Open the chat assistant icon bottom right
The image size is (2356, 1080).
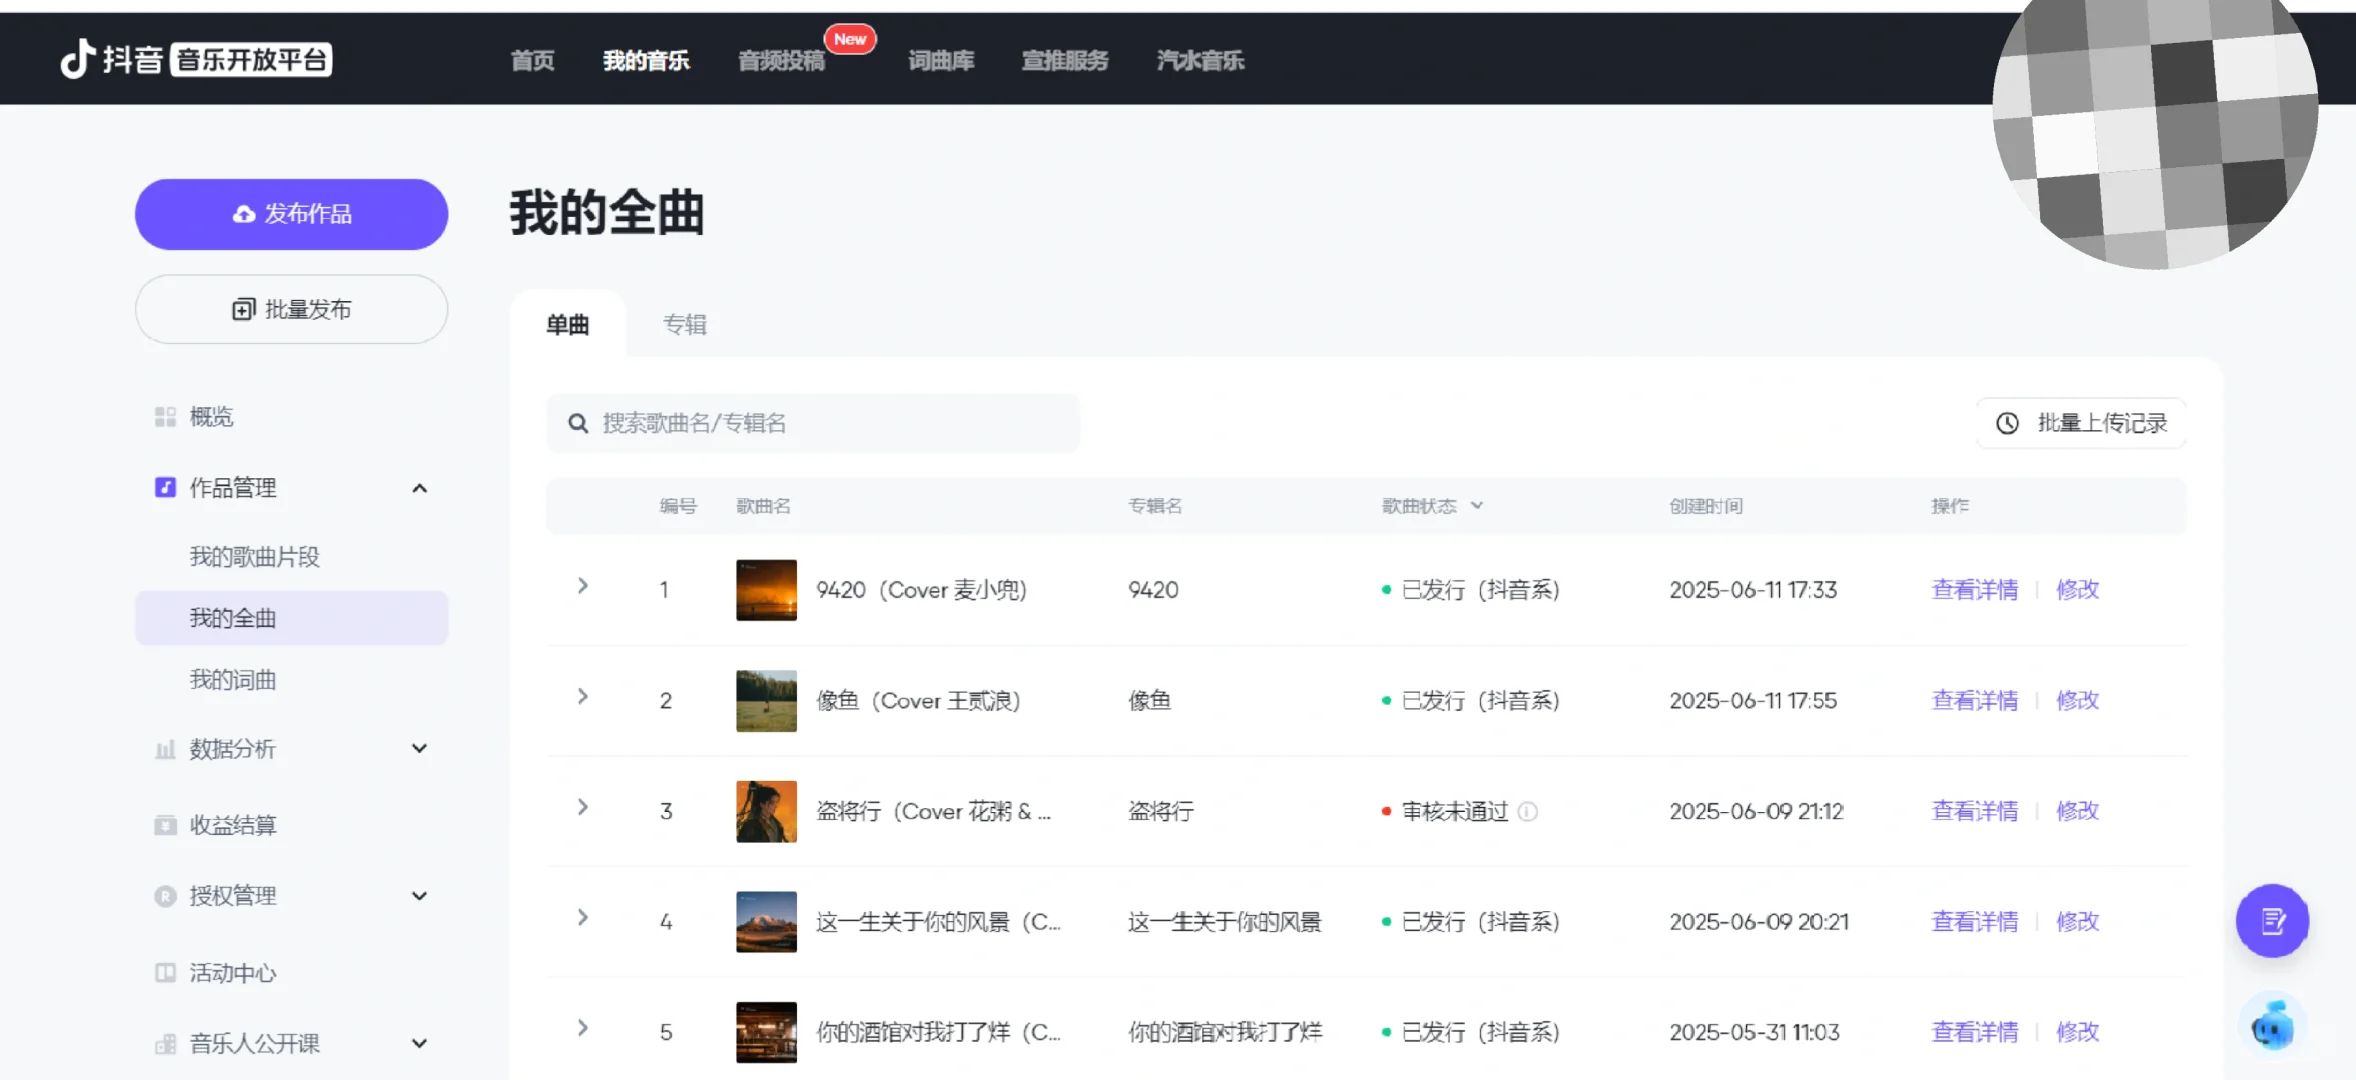pyautogui.click(x=2271, y=1025)
